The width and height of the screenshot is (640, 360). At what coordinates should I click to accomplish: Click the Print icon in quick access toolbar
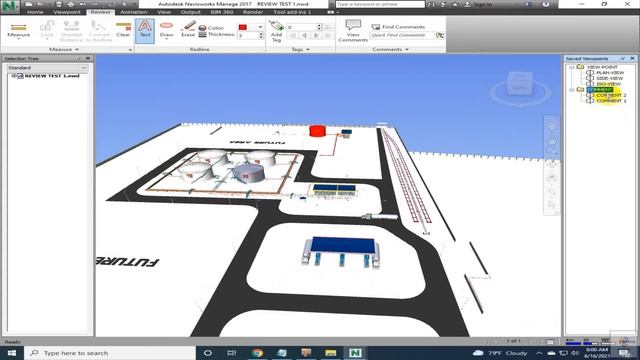[x=71, y=4]
